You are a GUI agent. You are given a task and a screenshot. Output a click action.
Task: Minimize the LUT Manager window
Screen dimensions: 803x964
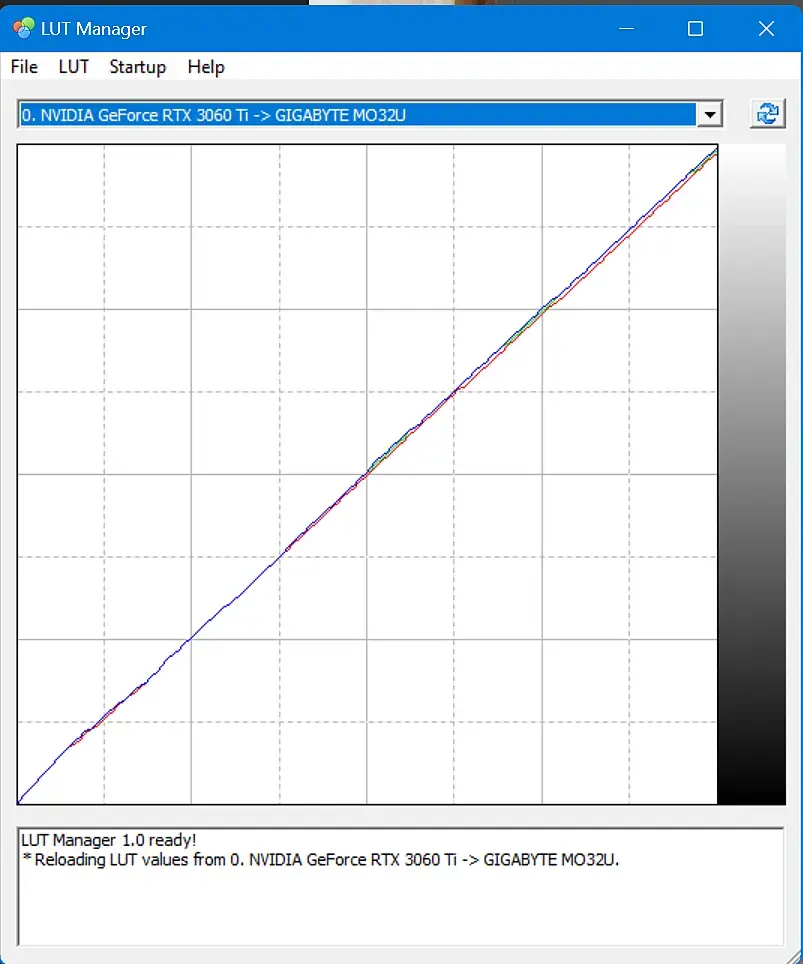point(626,28)
